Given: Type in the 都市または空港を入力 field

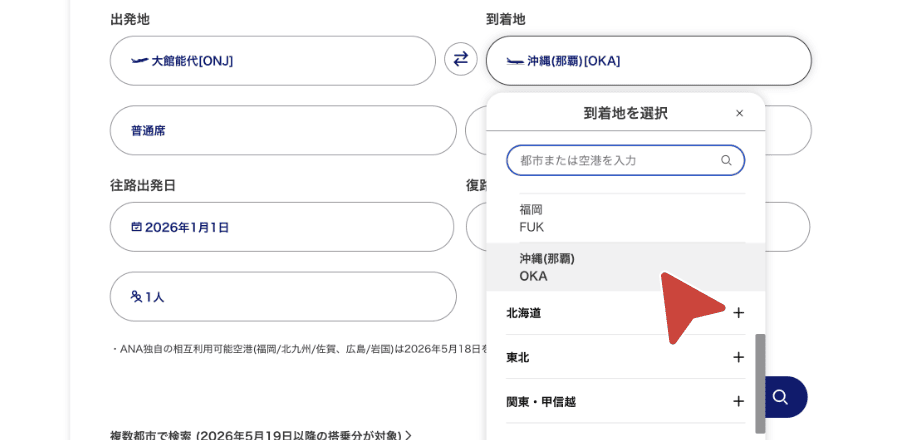Looking at the screenshot, I should point(615,160).
